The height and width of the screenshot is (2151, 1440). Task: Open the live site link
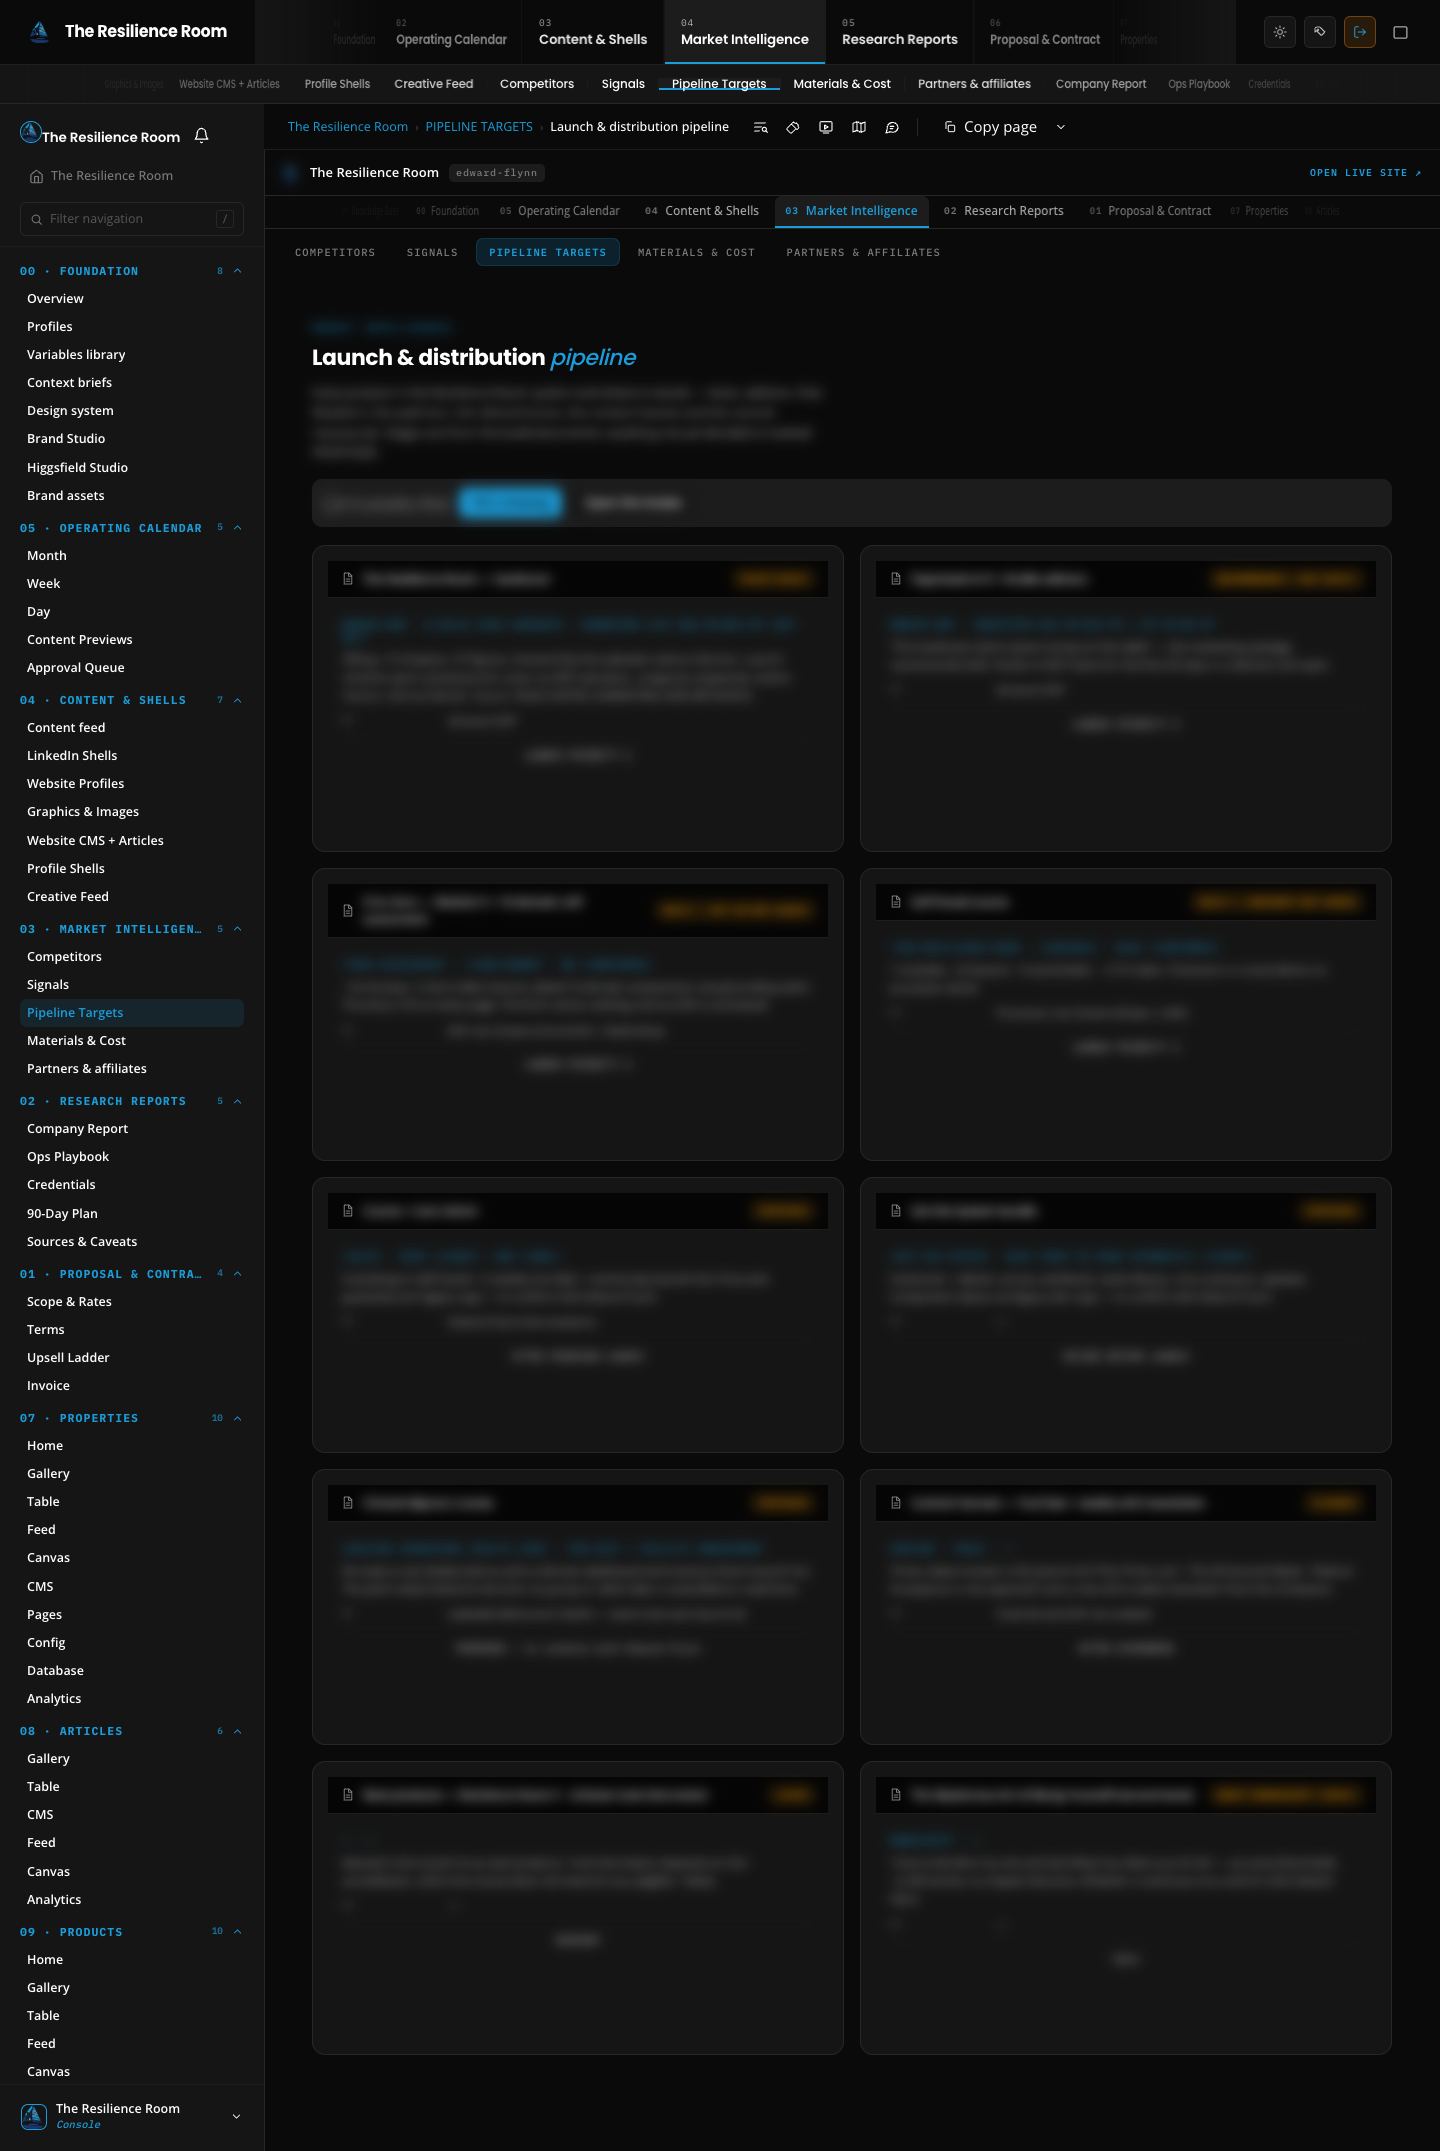pyautogui.click(x=1365, y=173)
